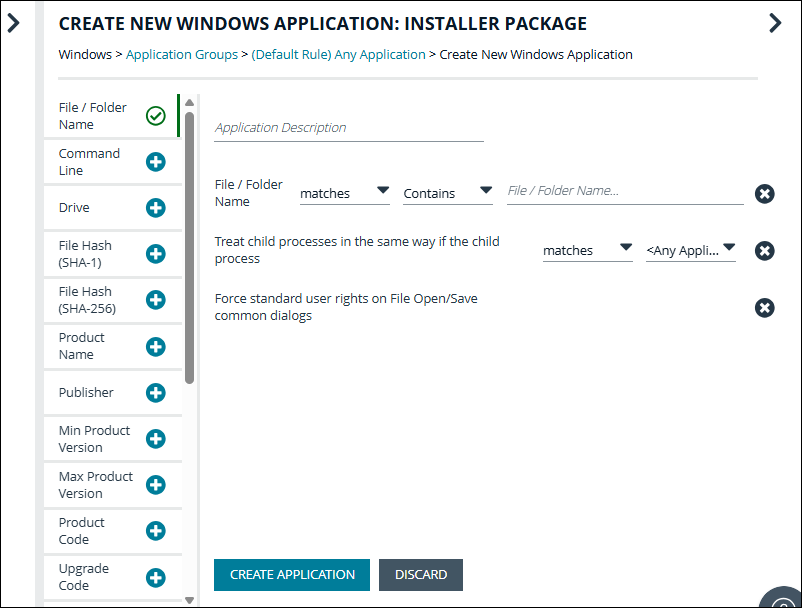Screen dimensions: 802x608
Task: Open the Contains dropdown
Action: 447,192
